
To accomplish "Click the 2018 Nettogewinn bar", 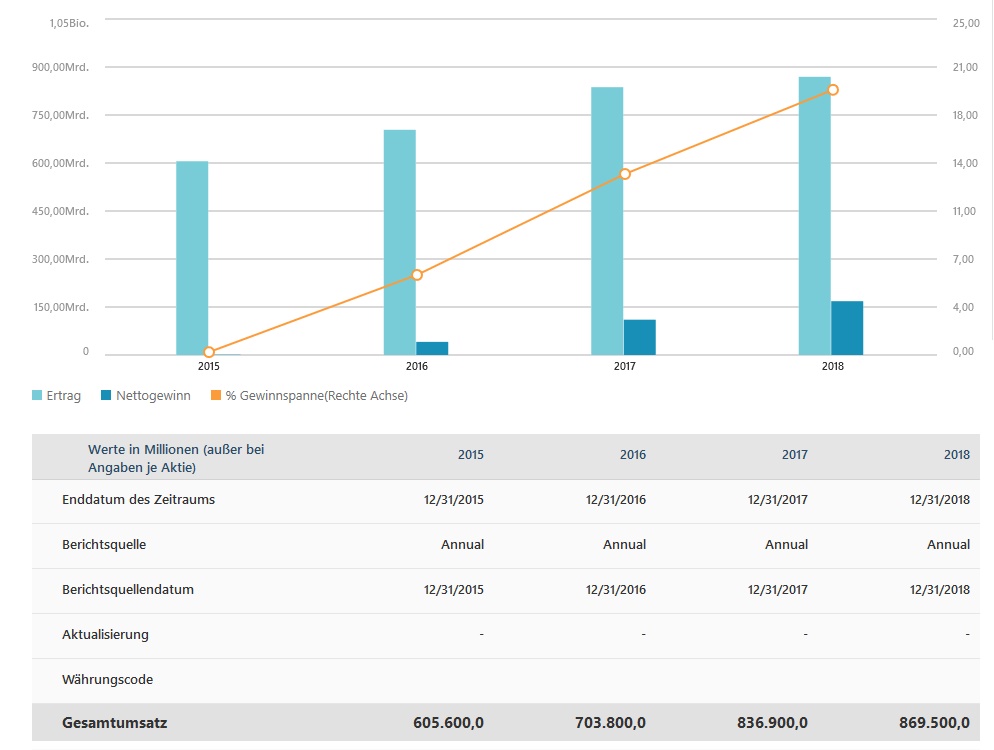I will [847, 328].
